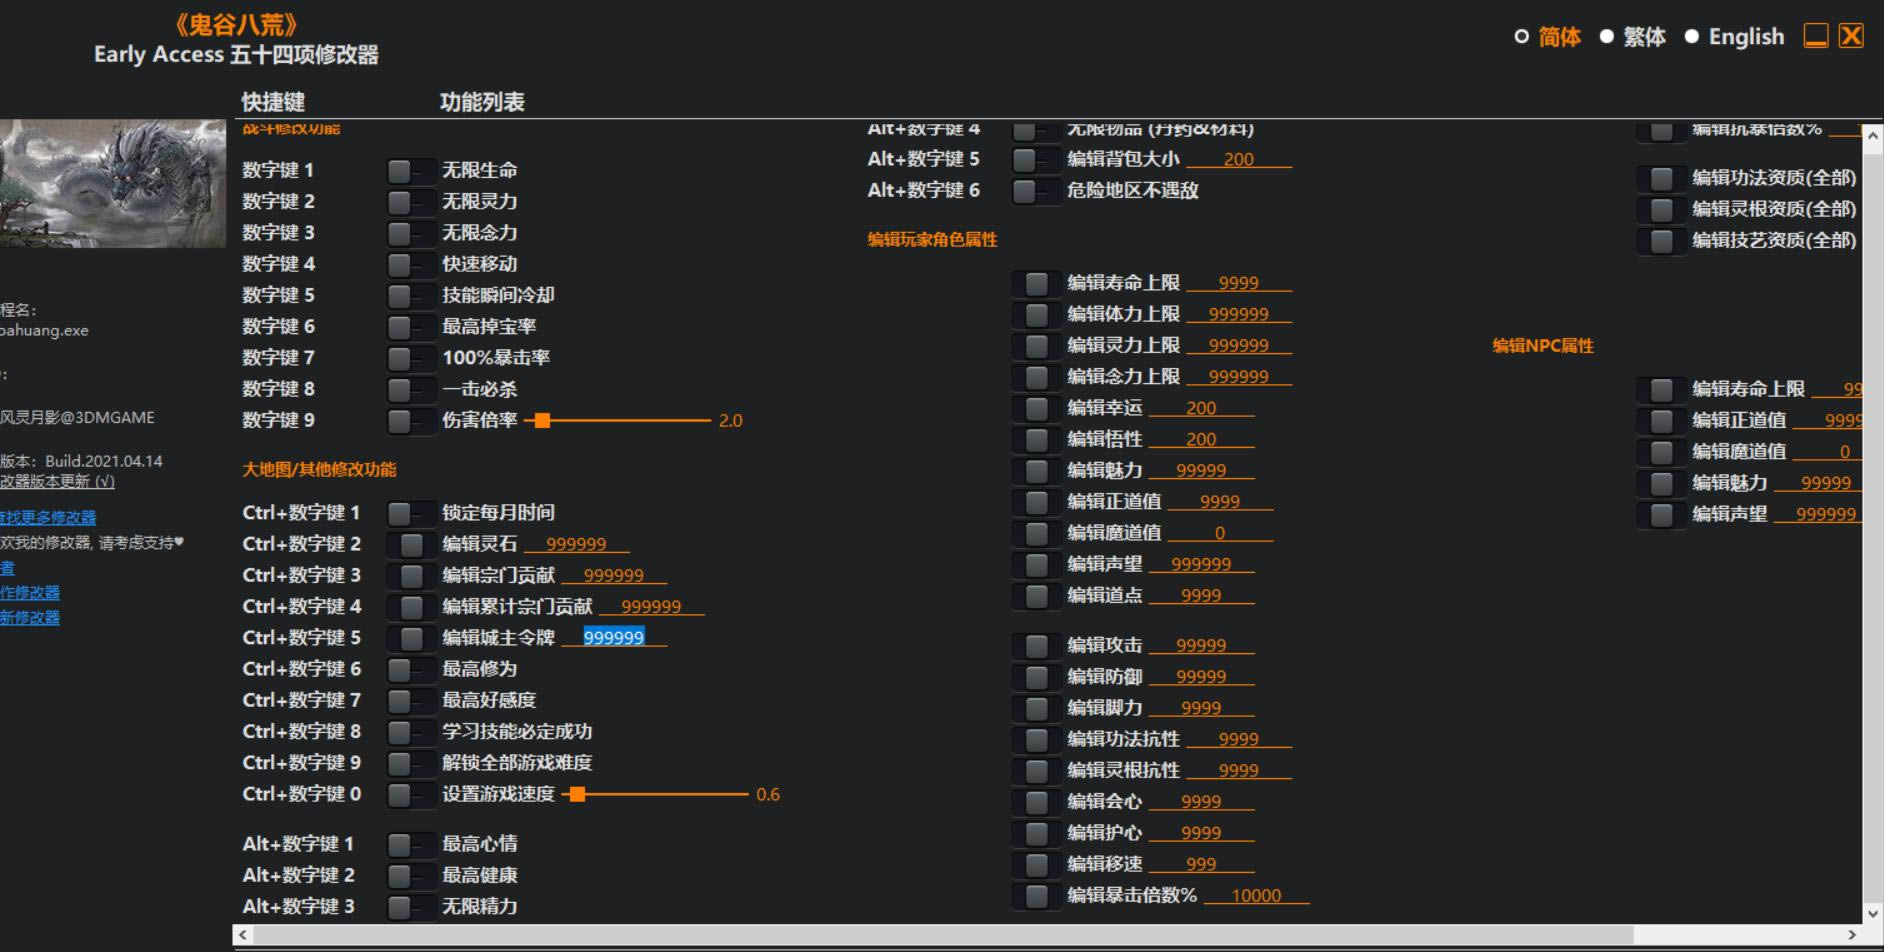Image resolution: width=1884 pixels, height=952 pixels.
Task: Enable 学习技能必定成功 toggle
Action: pyautogui.click(x=410, y=732)
